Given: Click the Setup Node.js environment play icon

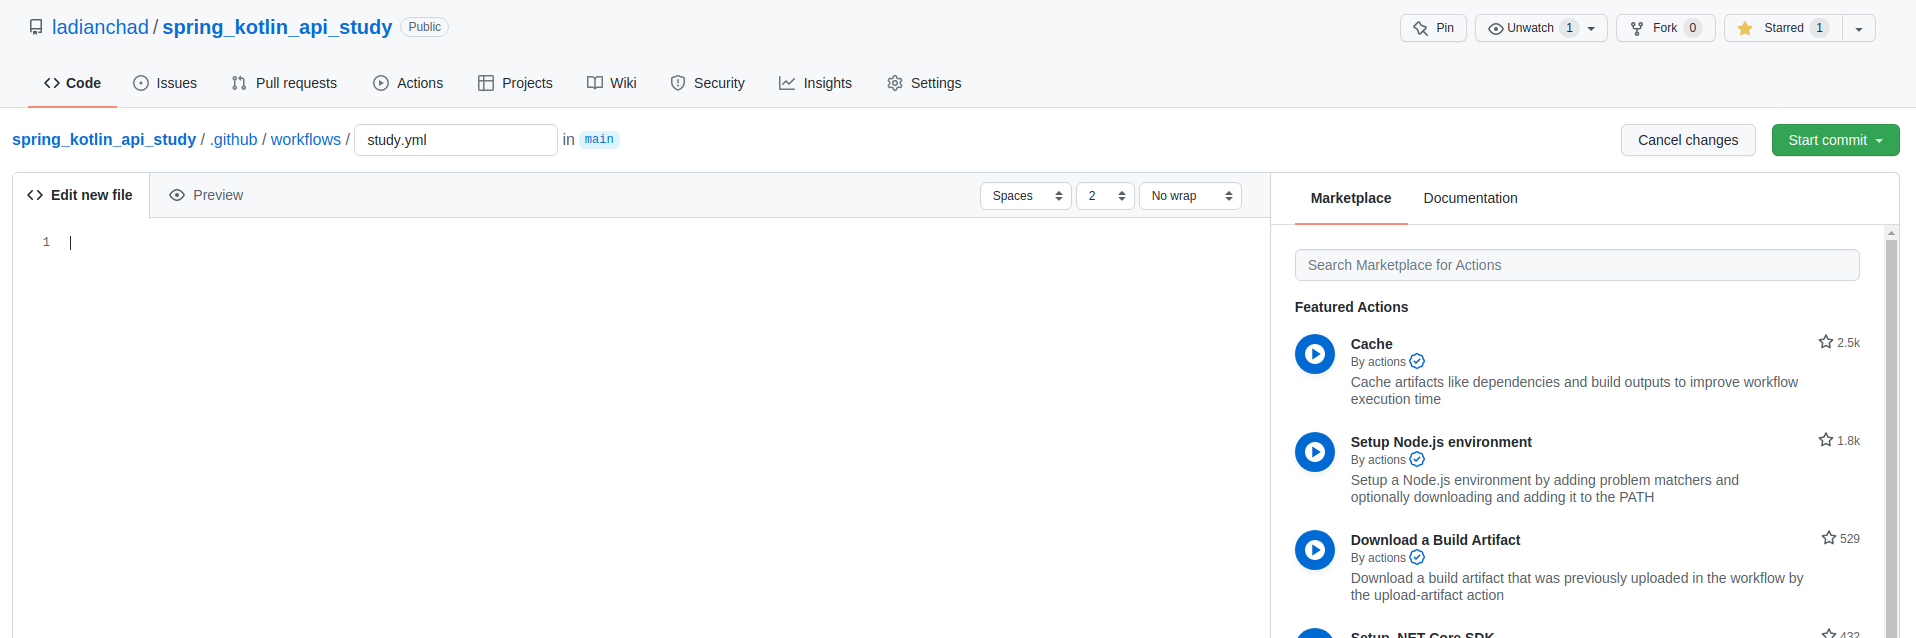Looking at the screenshot, I should click(x=1315, y=452).
